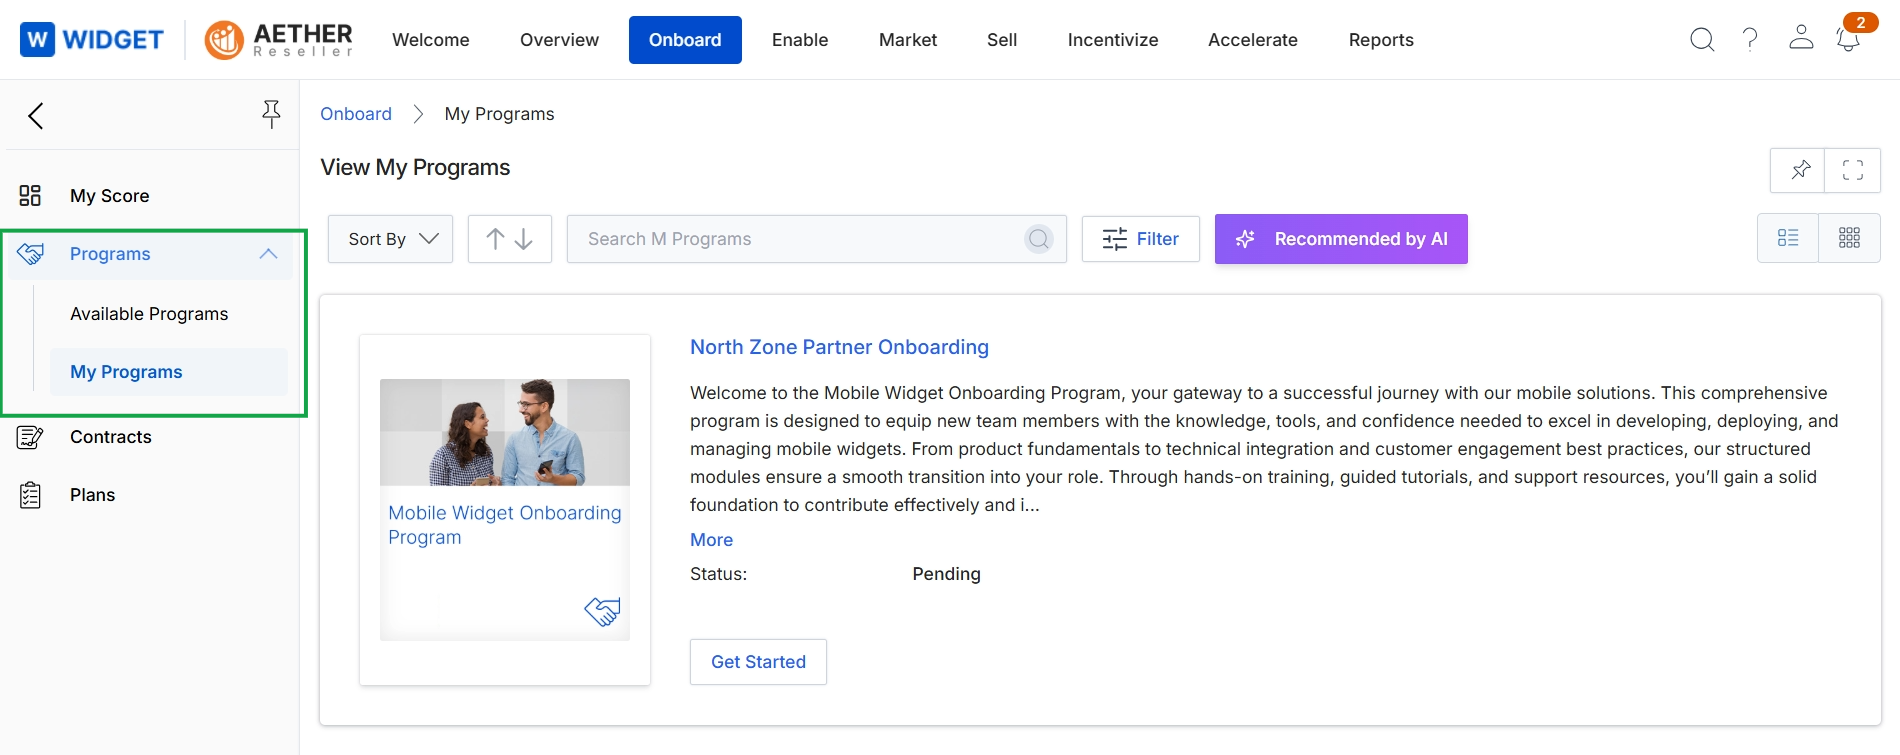Collapse sidebar with the back arrow
This screenshot has height=755, width=1900.
[36, 116]
